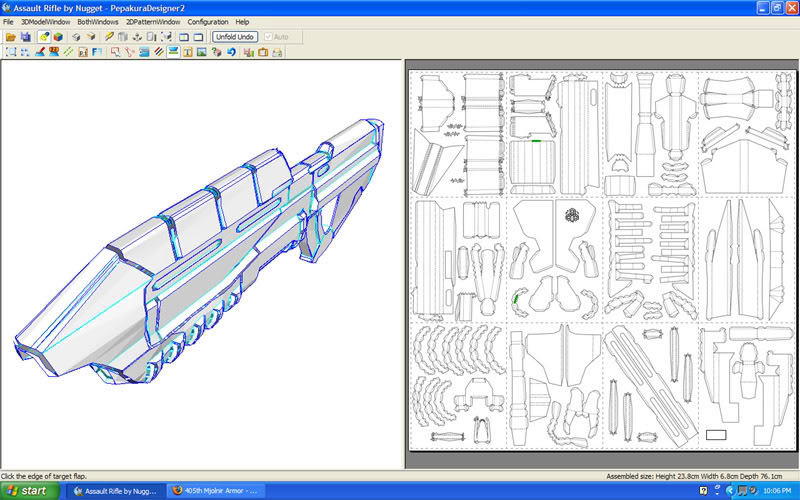800x500 pixels.
Task: Click the colored cube texture icon
Action: pos(58,37)
